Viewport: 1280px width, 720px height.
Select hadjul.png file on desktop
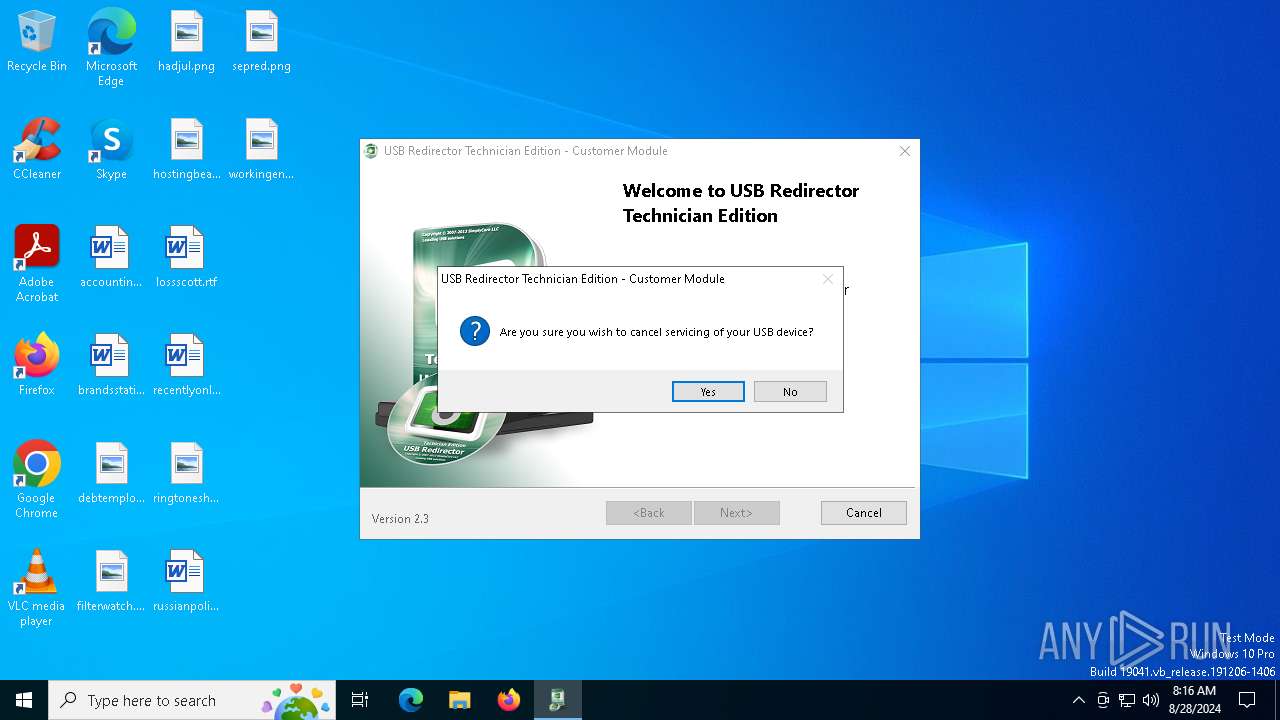click(x=186, y=42)
